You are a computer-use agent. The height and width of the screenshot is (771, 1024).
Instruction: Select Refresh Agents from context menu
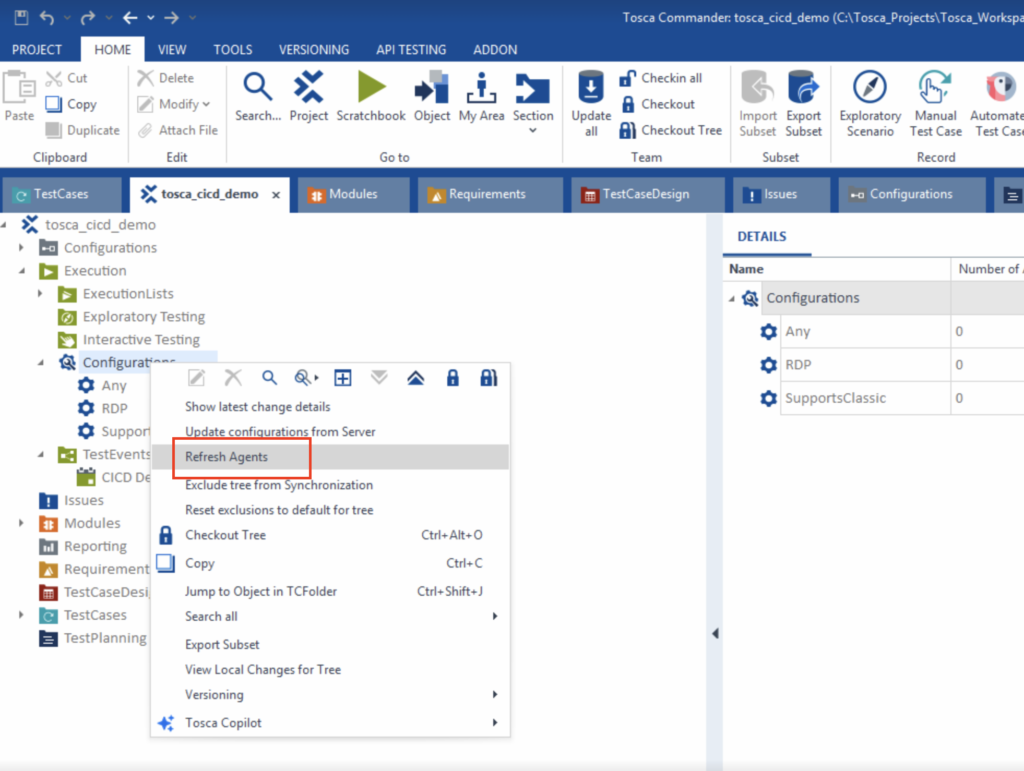(x=330, y=457)
